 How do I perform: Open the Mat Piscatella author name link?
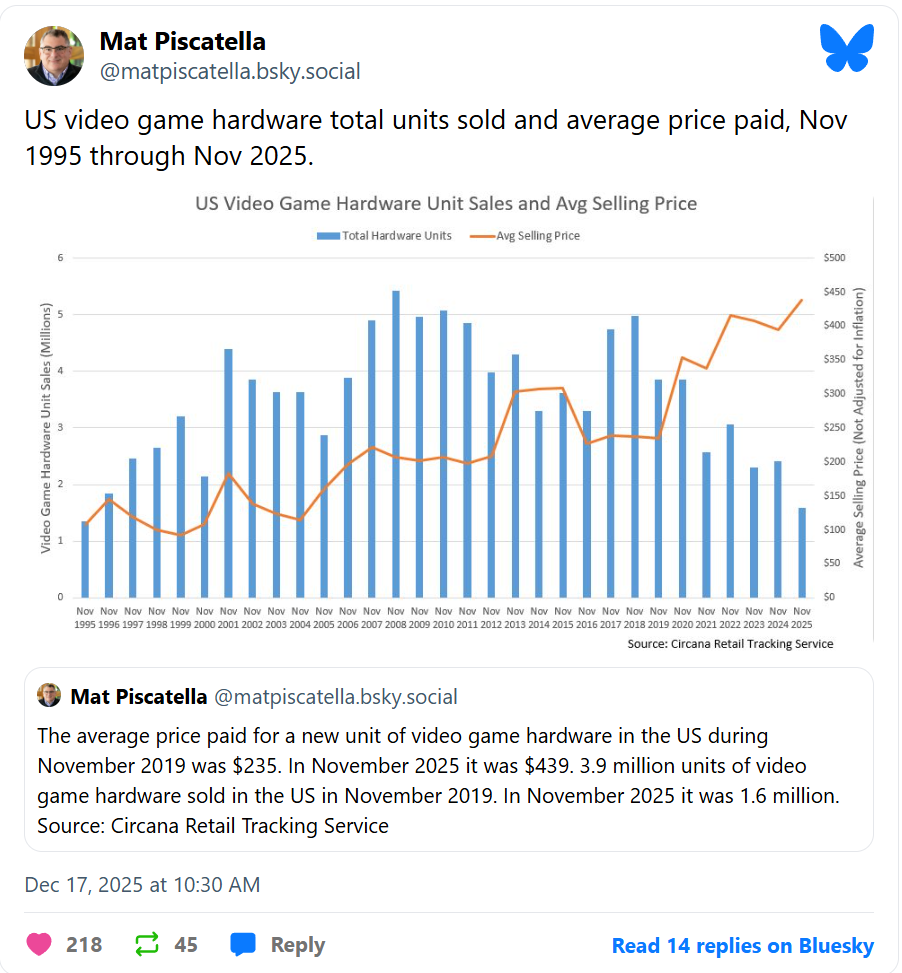pyautogui.click(x=183, y=41)
